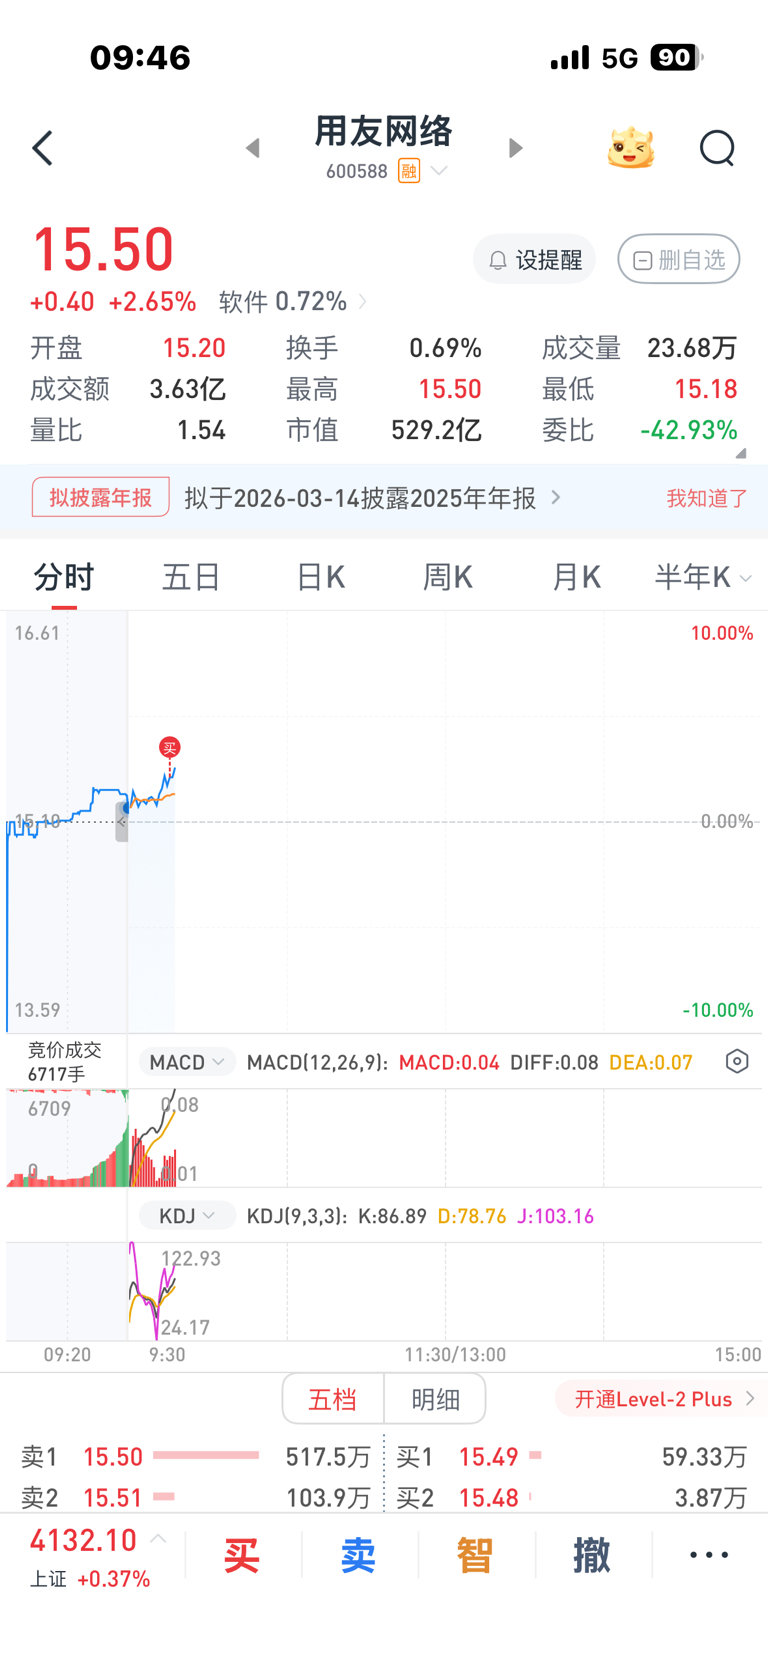The image size is (769, 1665).
Task: Remove from watchlist with 删自选
Action: click(679, 260)
